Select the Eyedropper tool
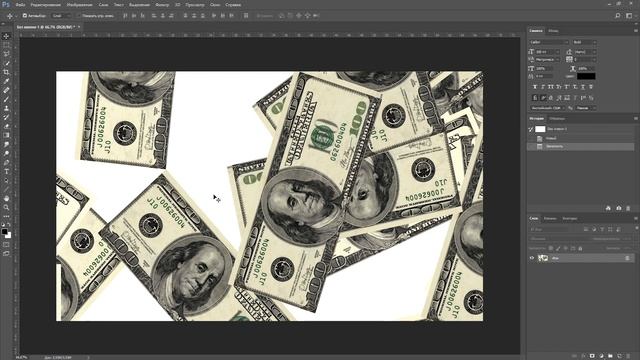This screenshot has height=360, width=640. pyautogui.click(x=6, y=81)
